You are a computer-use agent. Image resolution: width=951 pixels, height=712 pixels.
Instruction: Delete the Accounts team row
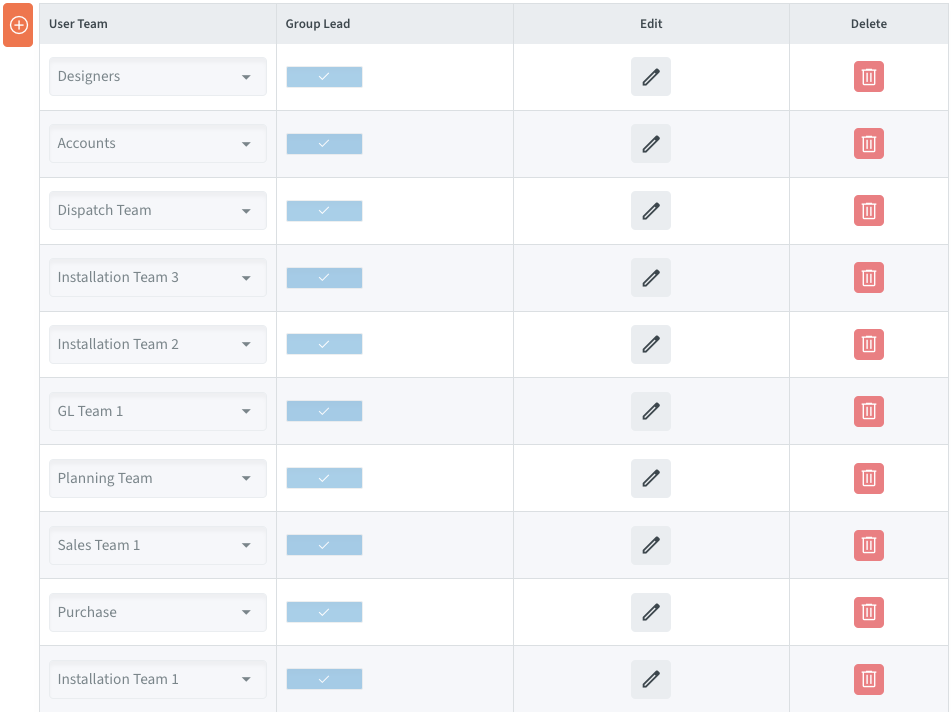tap(869, 144)
